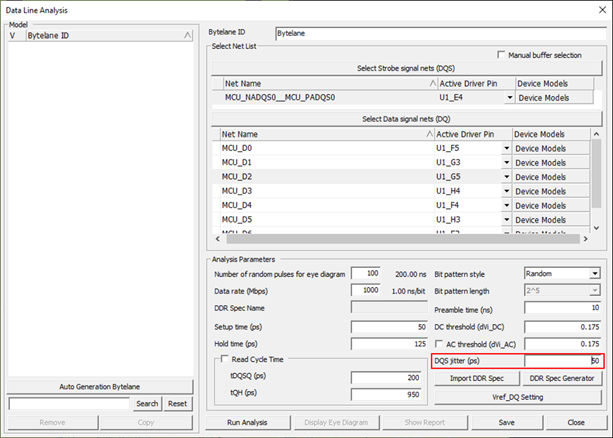Click the Import DDR Spec button
The width and height of the screenshot is (613, 438).
click(x=474, y=378)
